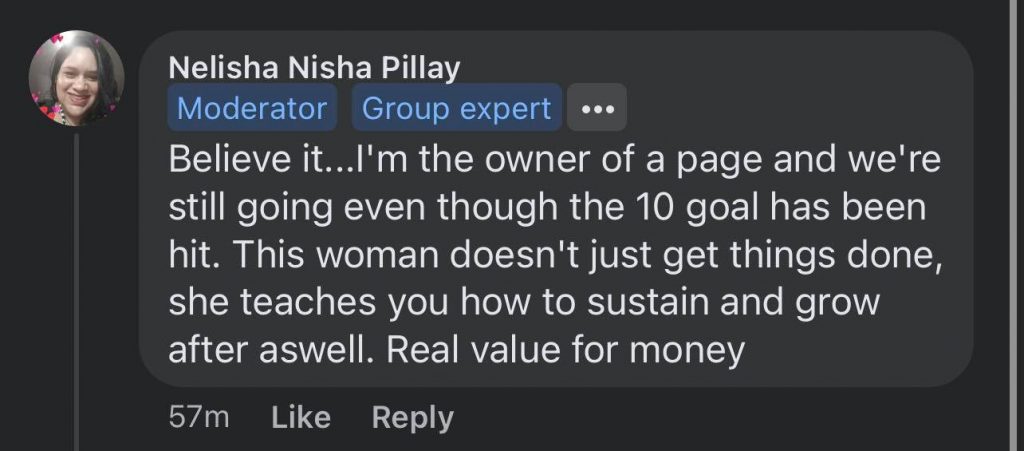
Task: Select the Group expert badge
Action: tap(456, 109)
